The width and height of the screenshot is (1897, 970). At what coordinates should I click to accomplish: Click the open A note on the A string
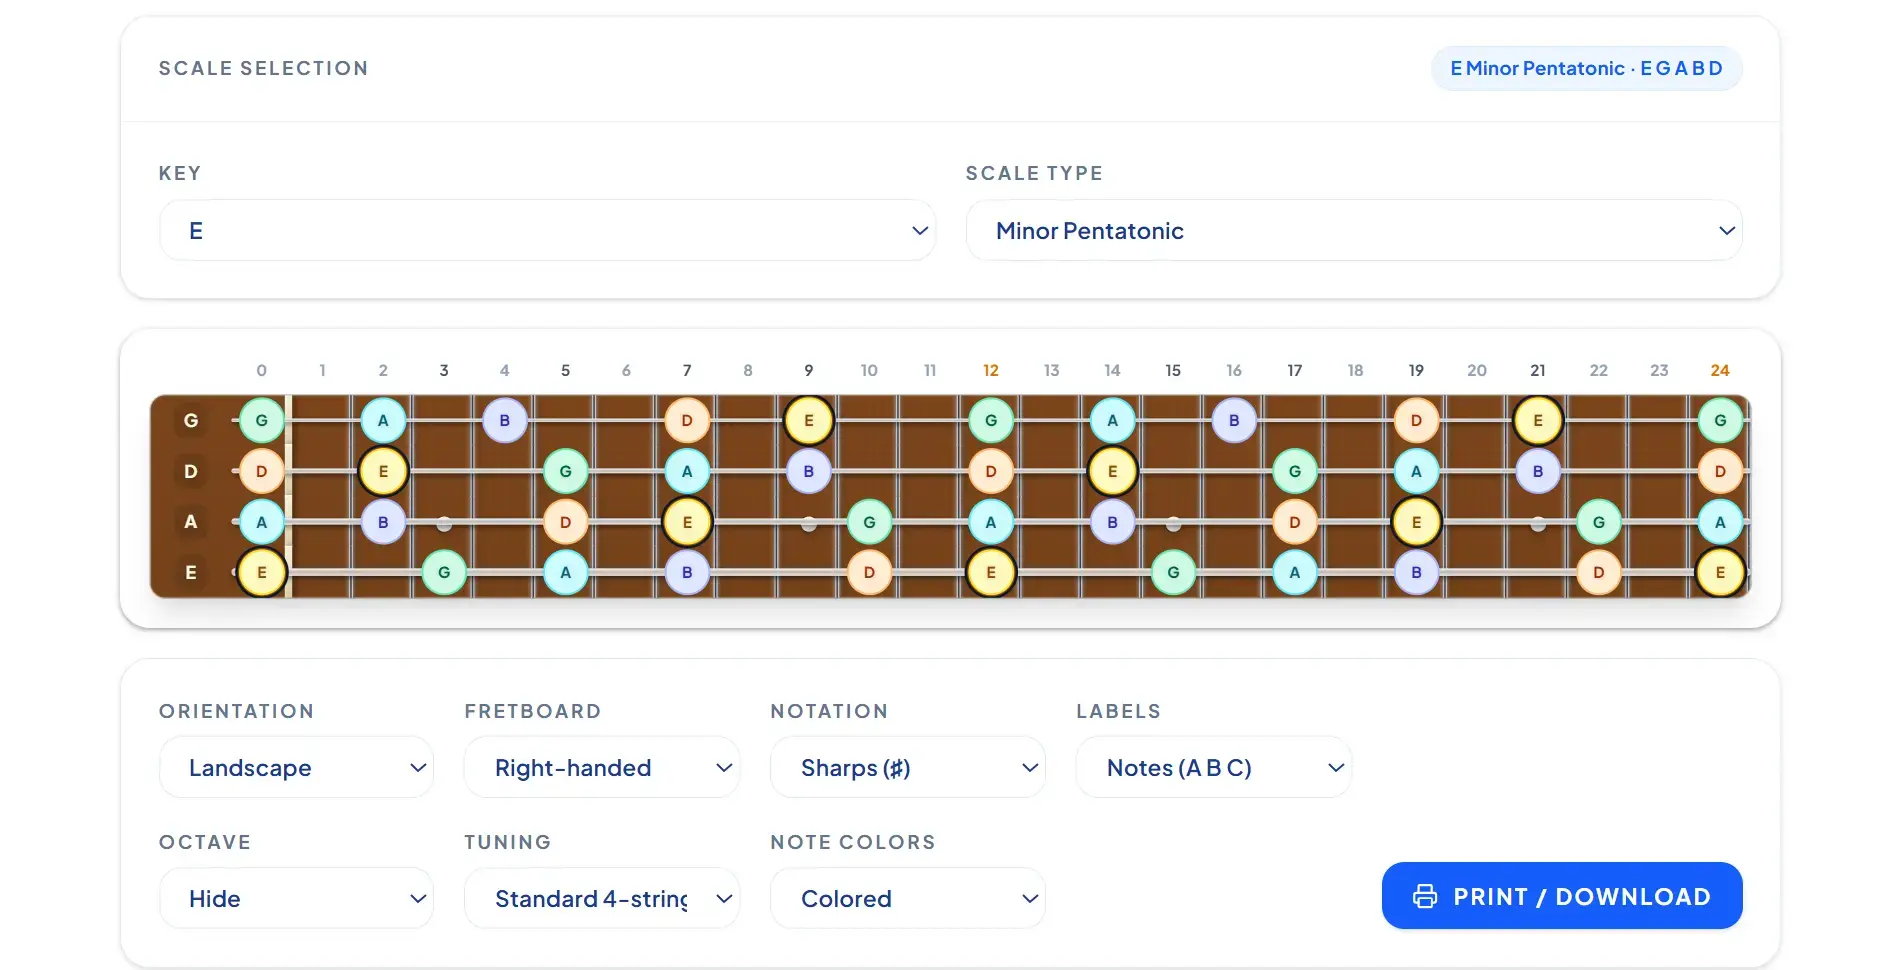pos(262,522)
